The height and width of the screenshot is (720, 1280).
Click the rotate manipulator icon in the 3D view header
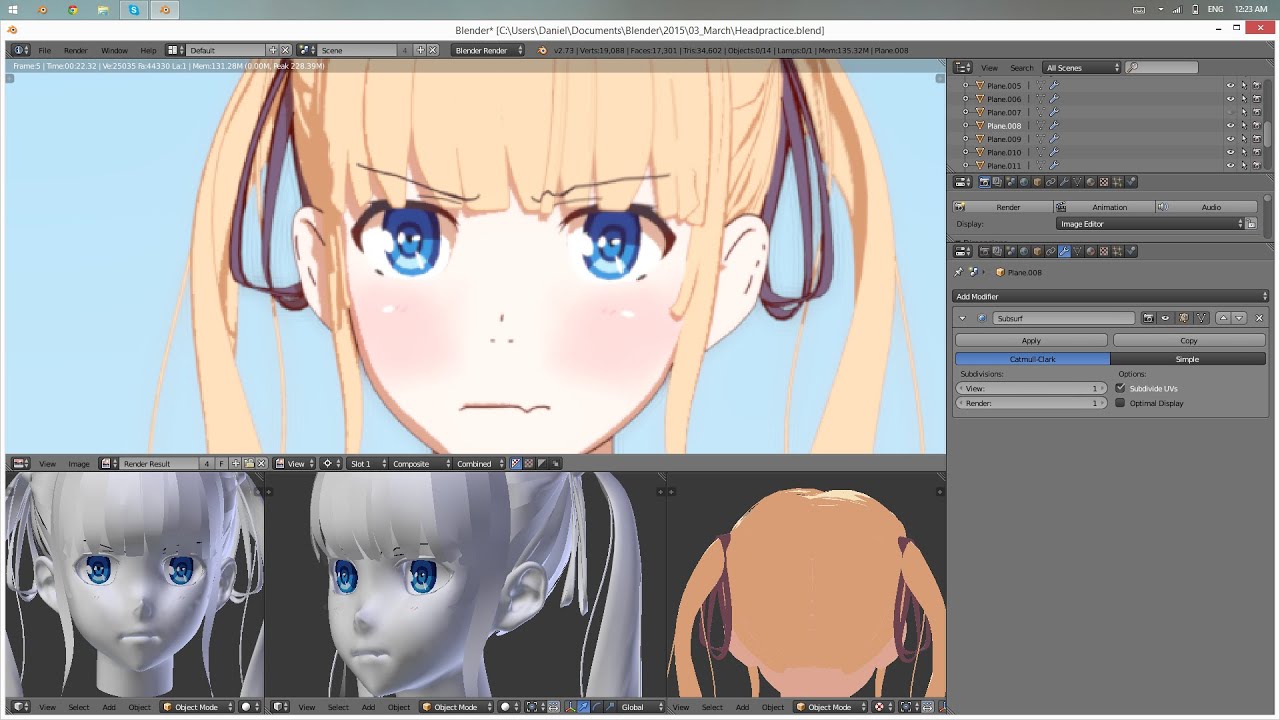click(x=597, y=707)
